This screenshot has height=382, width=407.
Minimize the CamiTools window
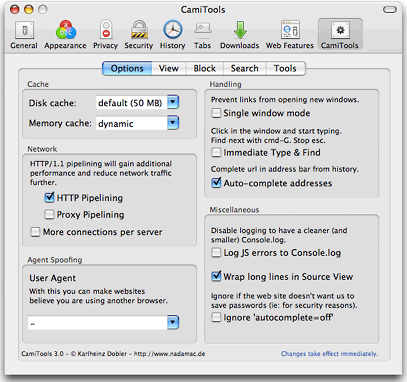[29, 9]
